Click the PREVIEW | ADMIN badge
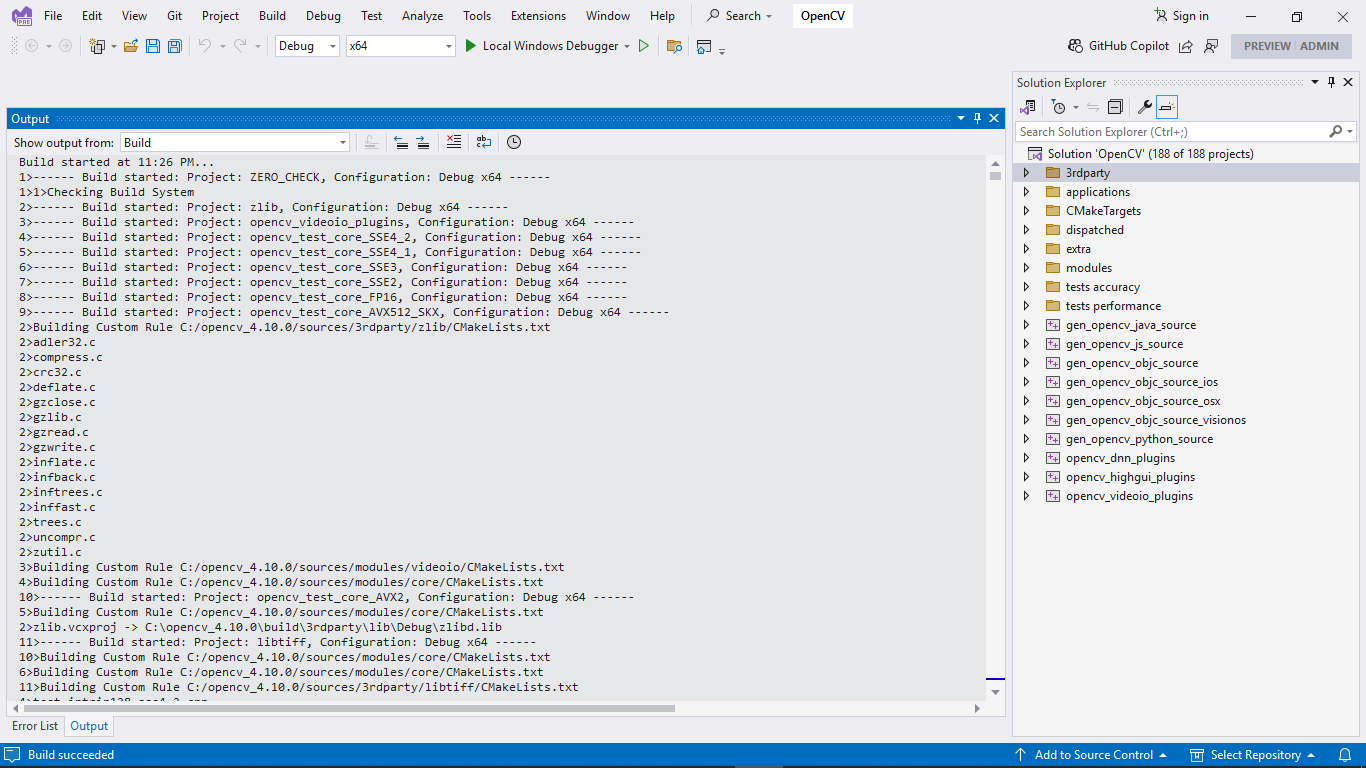Viewport: 1366px width, 768px height. [x=1291, y=46]
